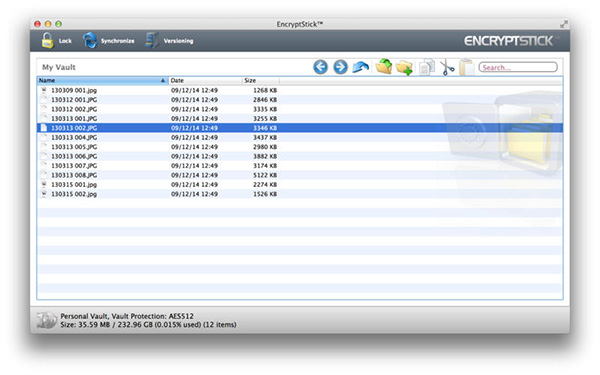Click the file icon of 130309 001.jpg
Viewport: 600px width, 375px height.
pos(44,90)
